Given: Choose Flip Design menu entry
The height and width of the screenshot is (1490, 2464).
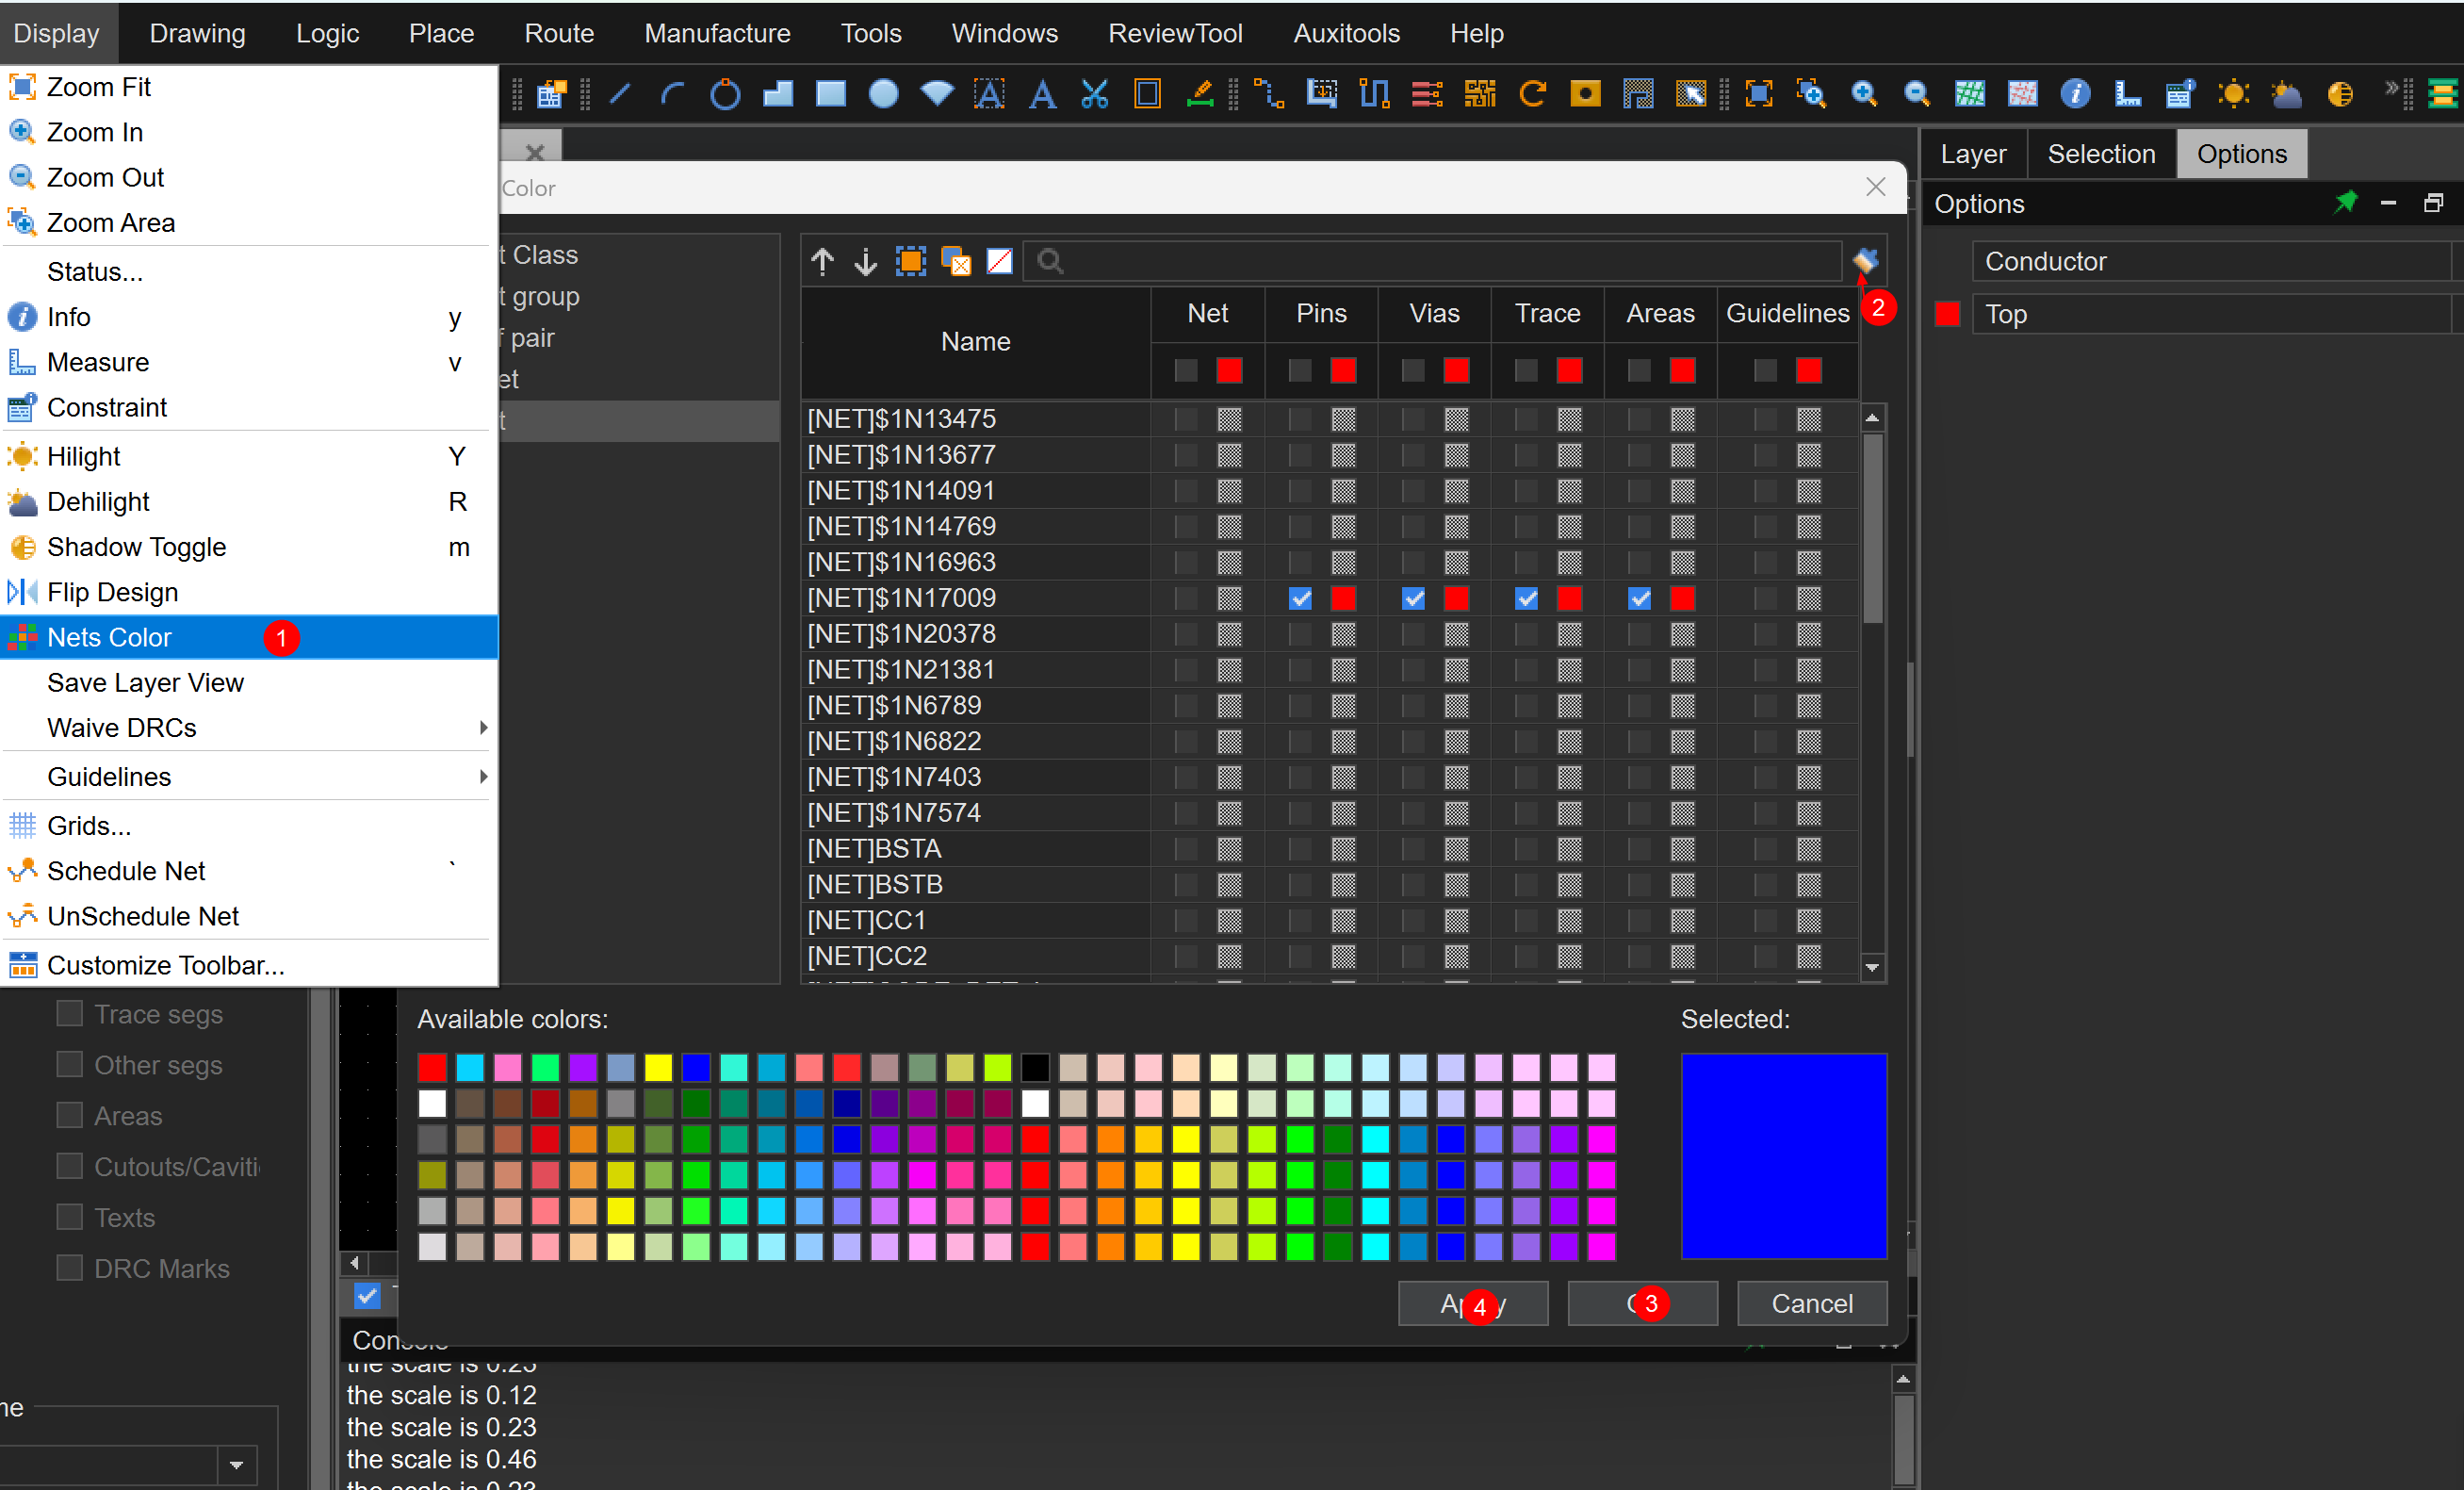Looking at the screenshot, I should tap(112, 592).
